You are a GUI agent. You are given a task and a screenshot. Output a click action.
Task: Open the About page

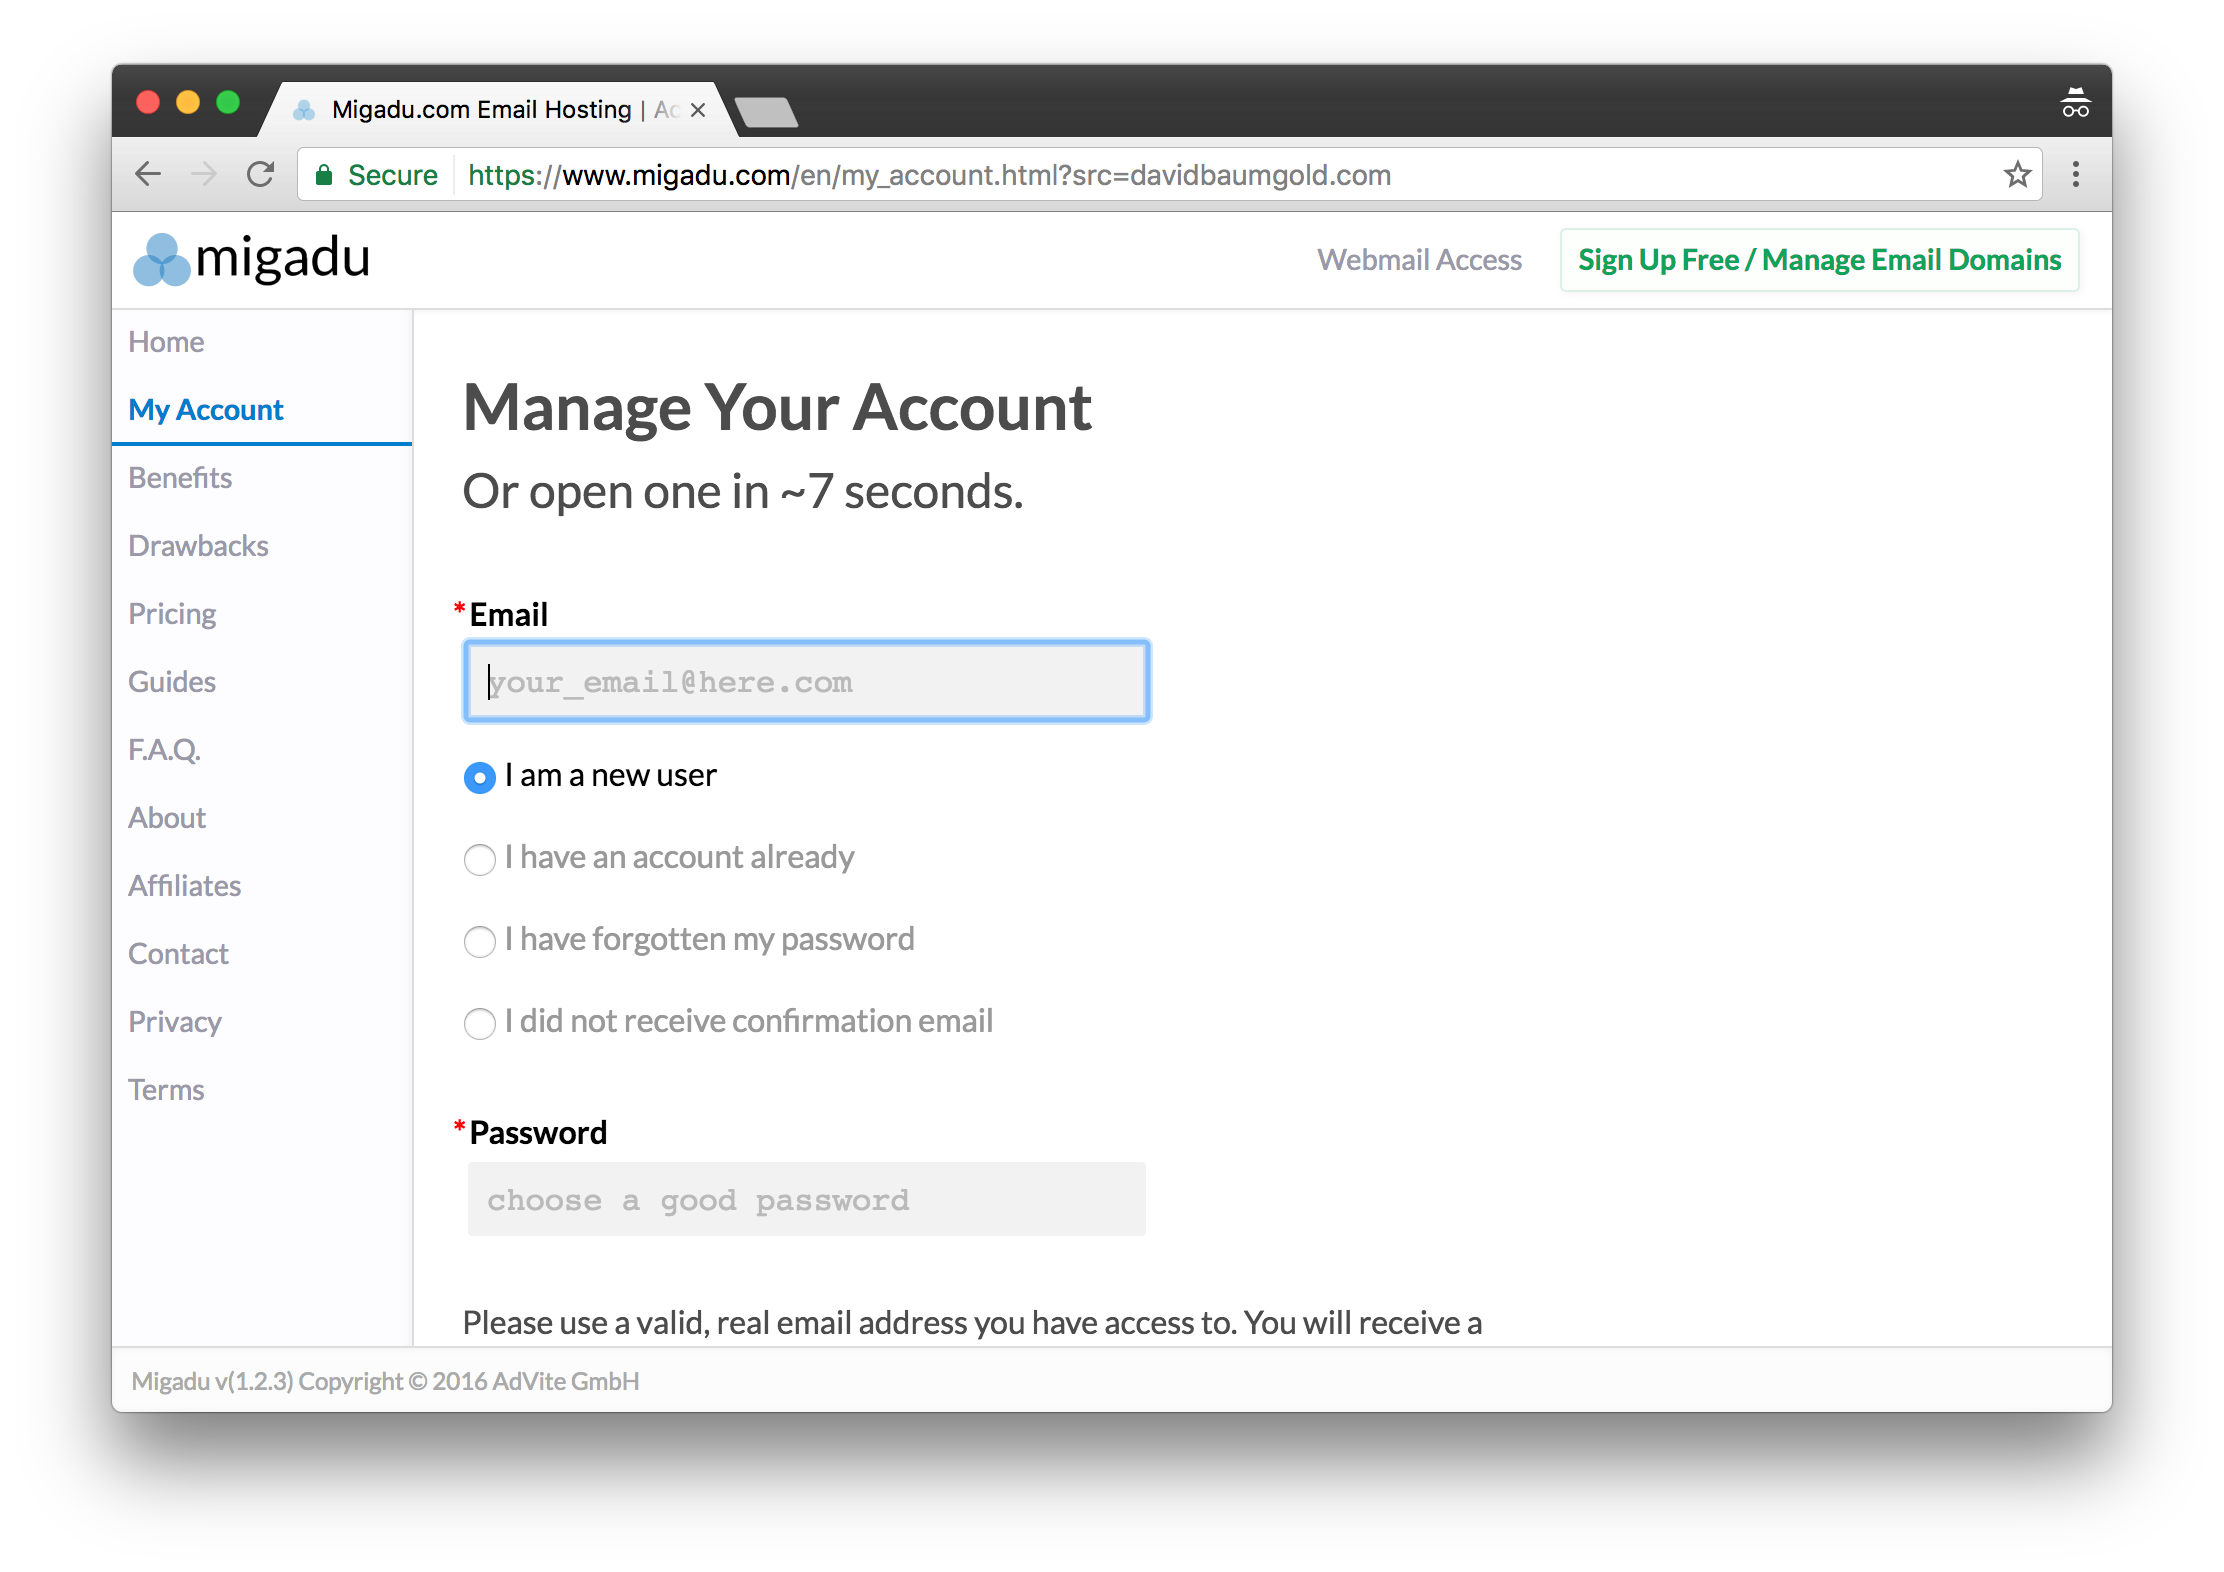point(167,818)
